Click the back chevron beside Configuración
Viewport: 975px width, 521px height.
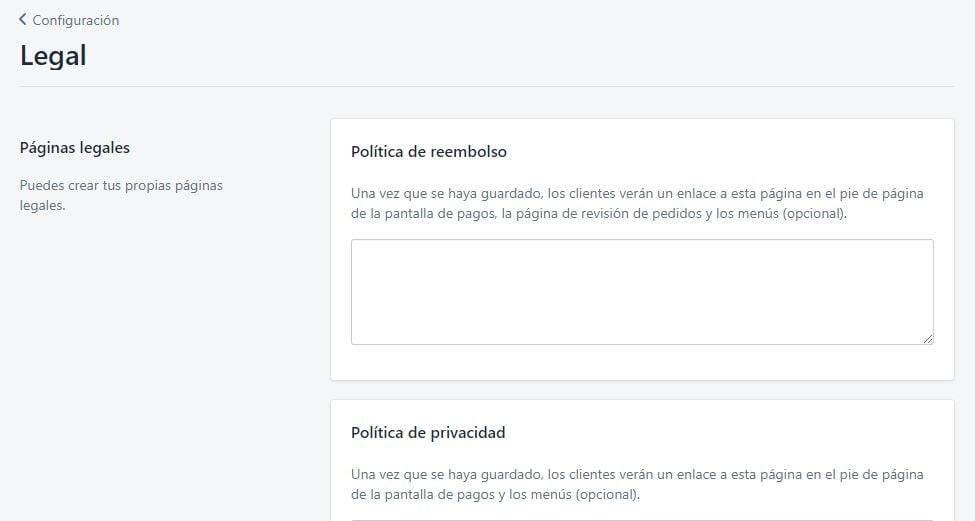pos(23,19)
